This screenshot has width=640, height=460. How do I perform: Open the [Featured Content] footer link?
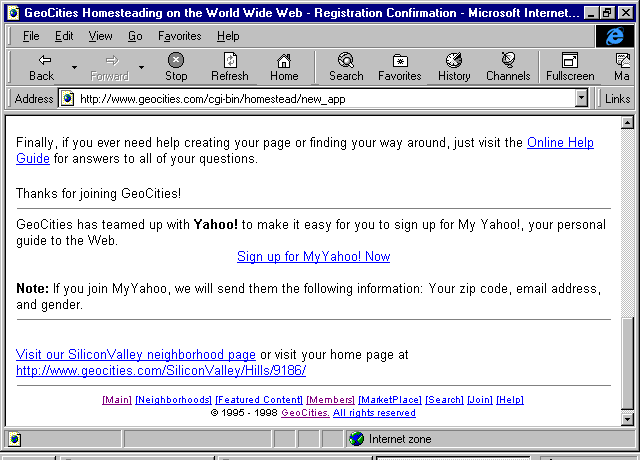(259, 400)
